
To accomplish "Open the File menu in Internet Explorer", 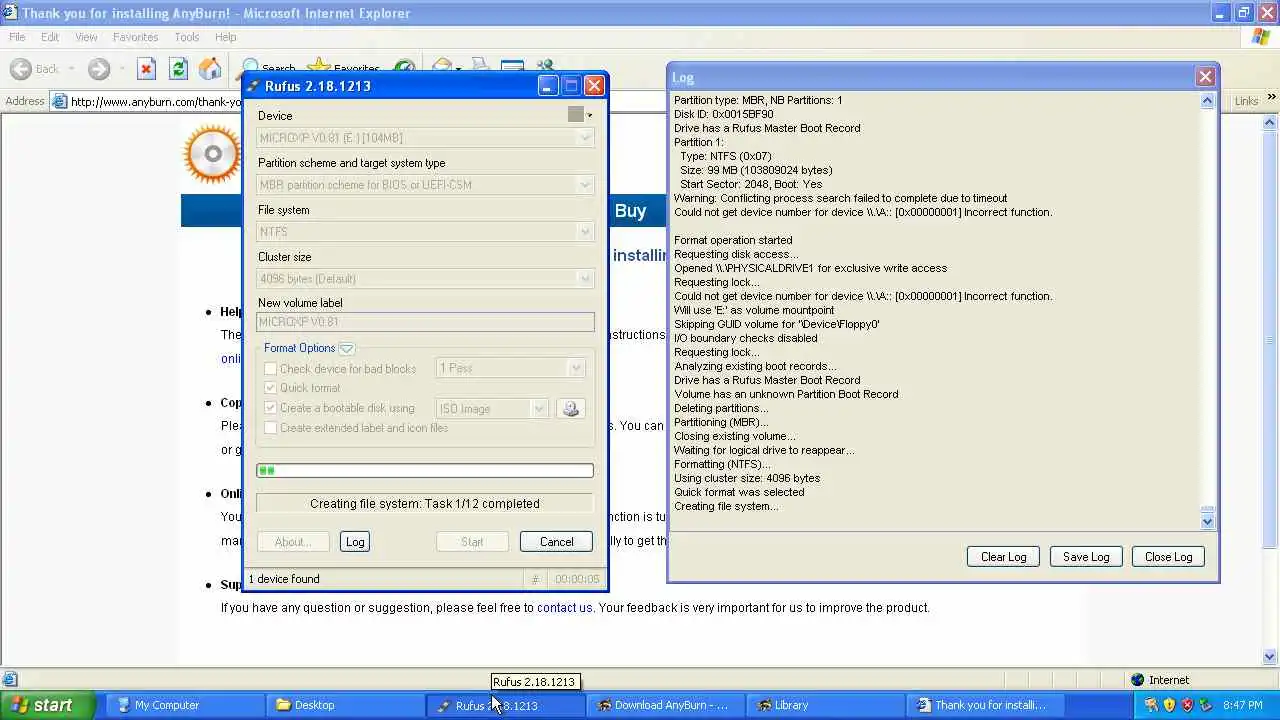I will coord(17,37).
